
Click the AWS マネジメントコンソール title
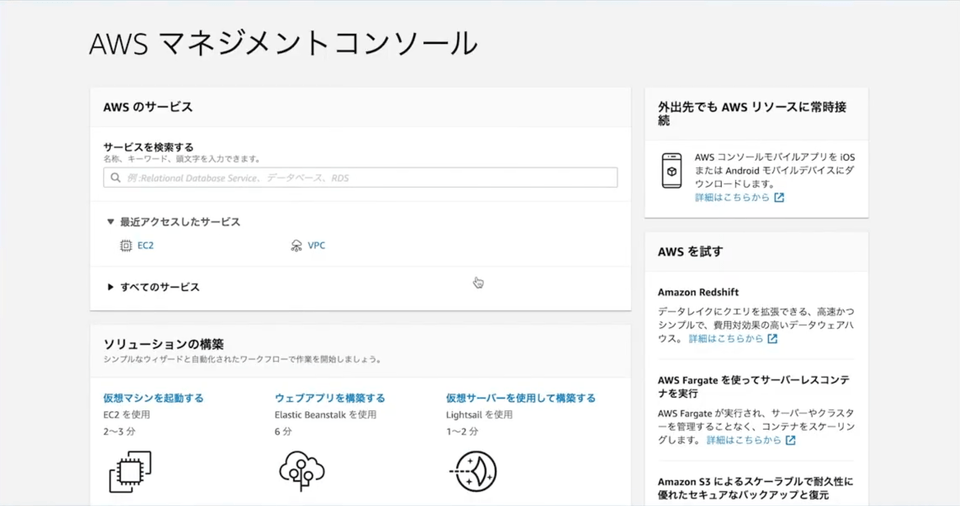pos(283,43)
